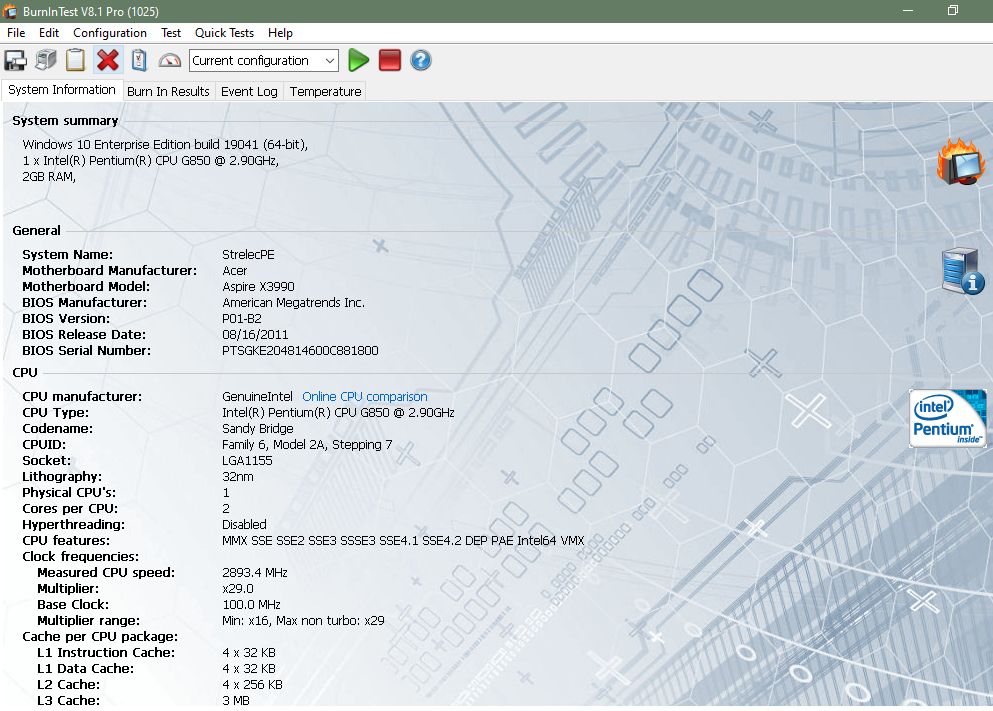Click the lithography value 32nm
Viewport: 993px width, 711px height.
tap(237, 477)
